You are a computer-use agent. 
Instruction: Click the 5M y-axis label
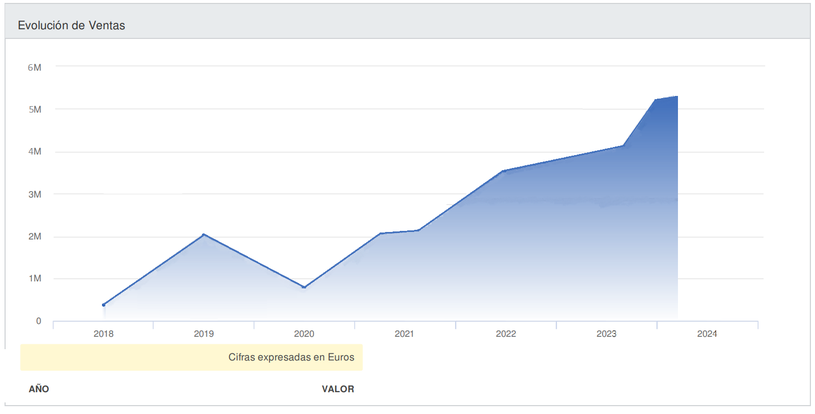(x=34, y=109)
